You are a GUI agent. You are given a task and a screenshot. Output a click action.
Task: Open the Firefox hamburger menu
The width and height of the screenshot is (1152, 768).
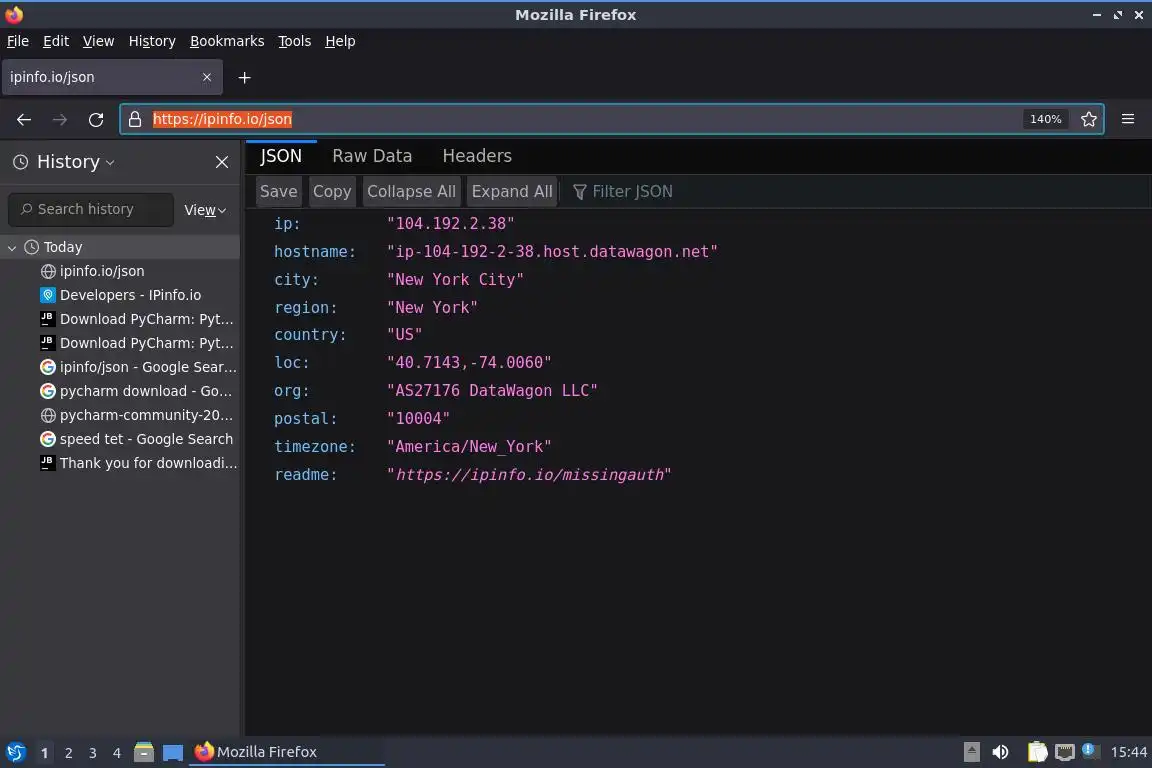pos(1128,119)
